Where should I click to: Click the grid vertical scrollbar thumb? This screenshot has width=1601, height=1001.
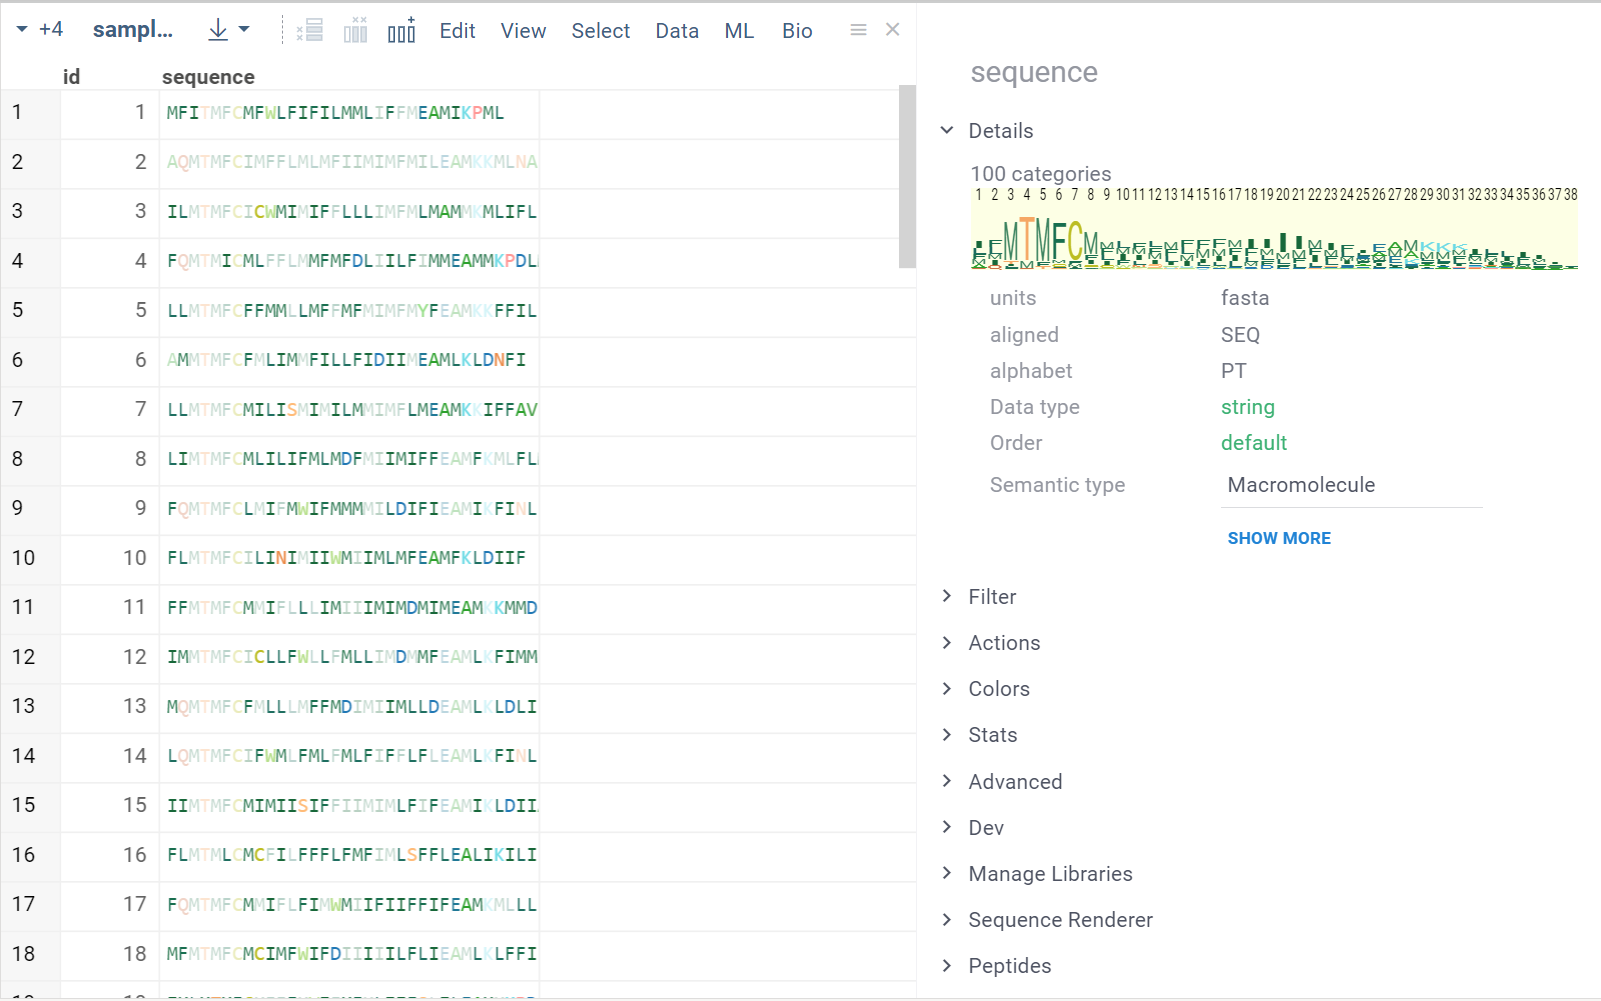click(907, 177)
